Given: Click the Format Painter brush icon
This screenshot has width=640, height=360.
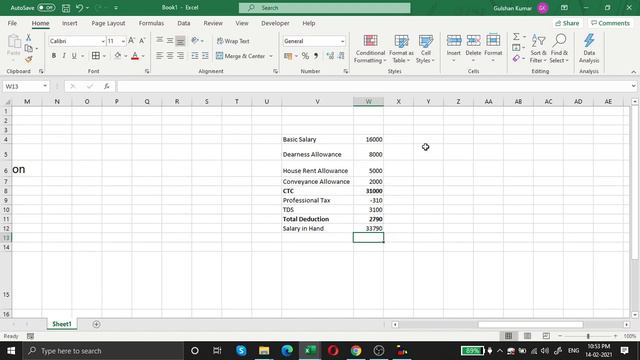Looking at the screenshot, I should (x=29, y=60).
